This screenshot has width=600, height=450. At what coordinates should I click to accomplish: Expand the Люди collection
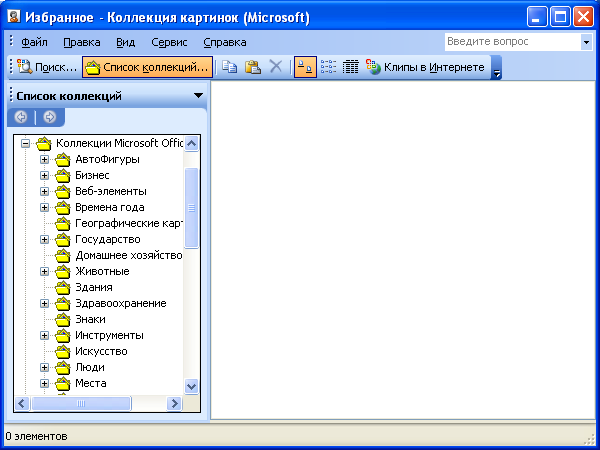coord(44,368)
